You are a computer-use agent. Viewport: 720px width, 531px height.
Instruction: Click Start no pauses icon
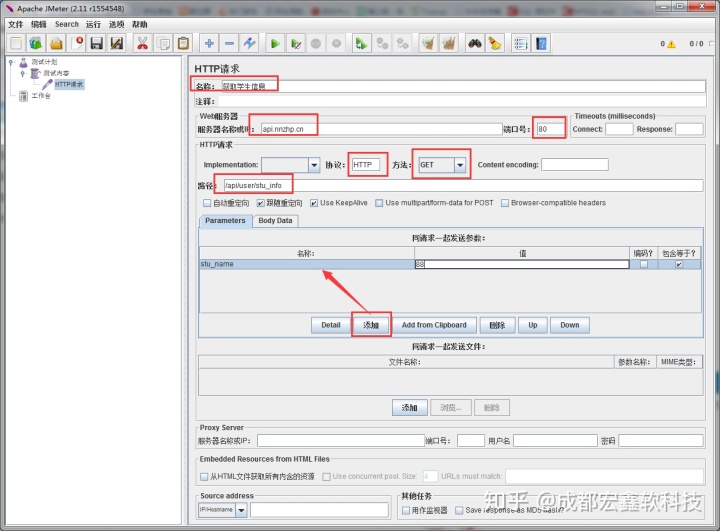point(296,44)
